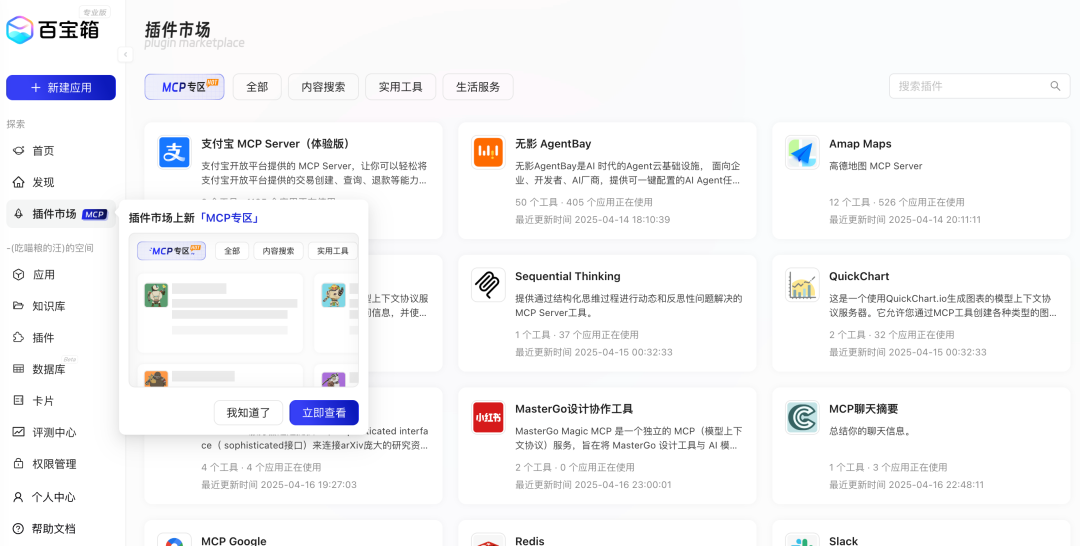
Task: Open 数据库 in the sidebar
Action: tap(61, 369)
